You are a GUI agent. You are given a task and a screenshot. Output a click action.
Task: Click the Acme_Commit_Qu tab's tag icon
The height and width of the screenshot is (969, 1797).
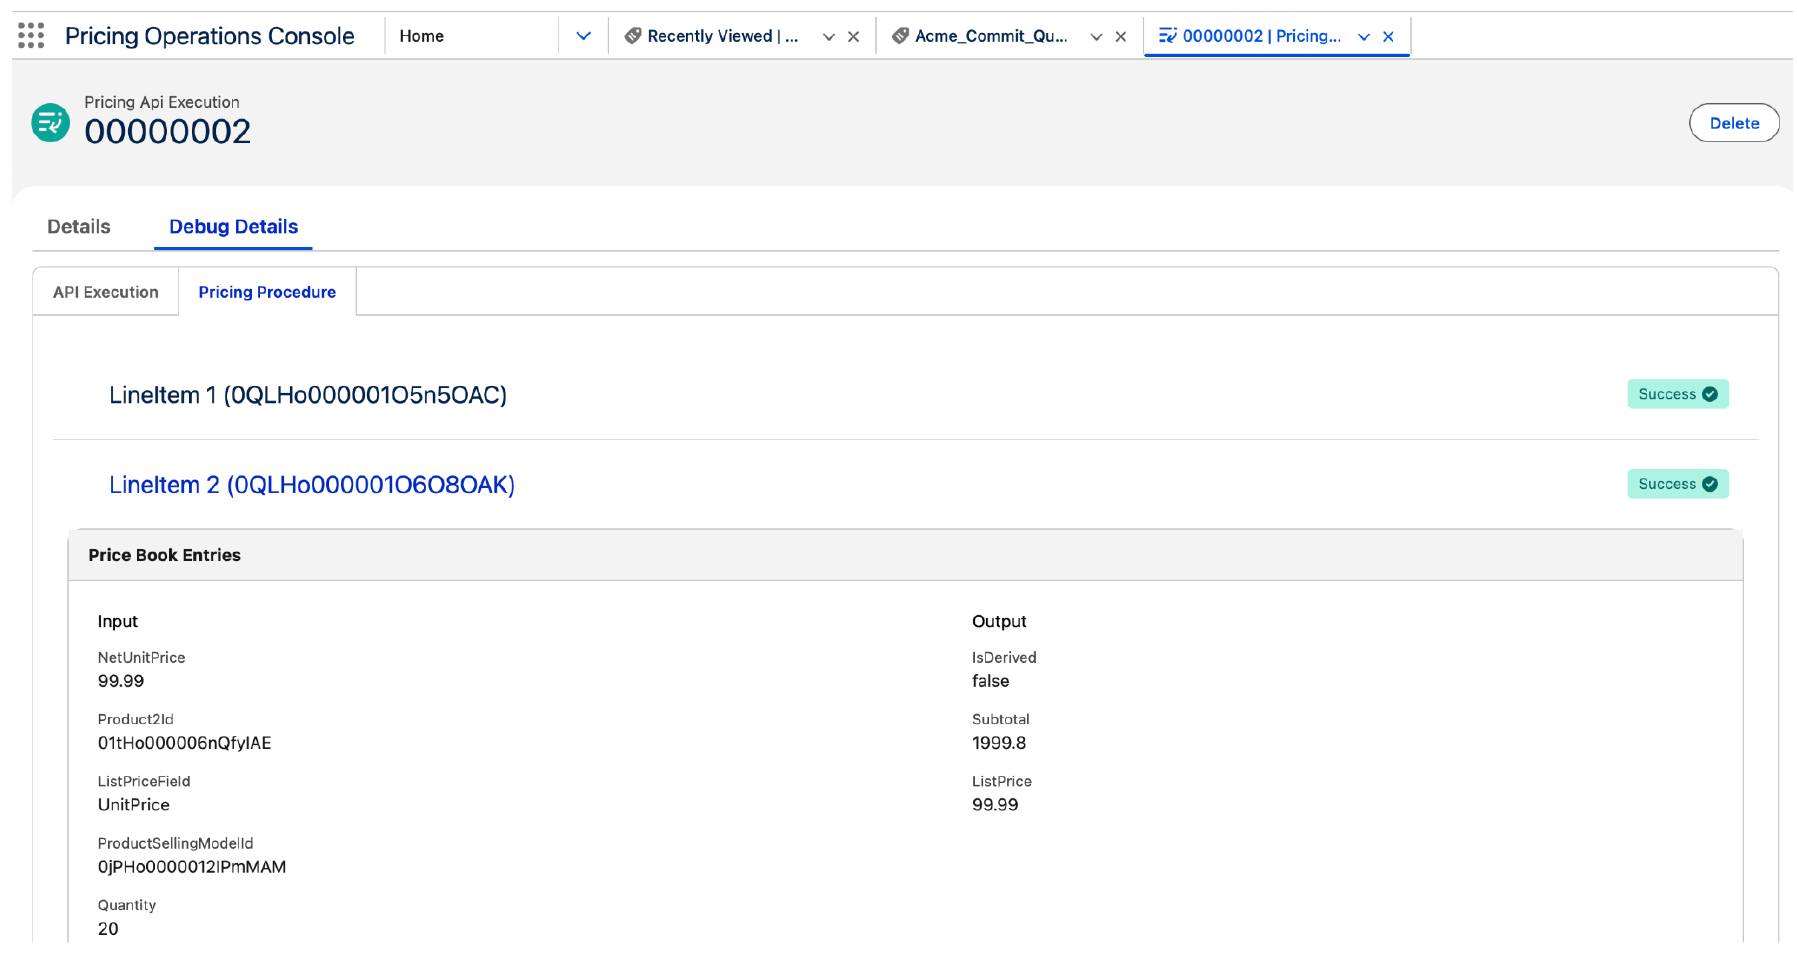click(900, 36)
